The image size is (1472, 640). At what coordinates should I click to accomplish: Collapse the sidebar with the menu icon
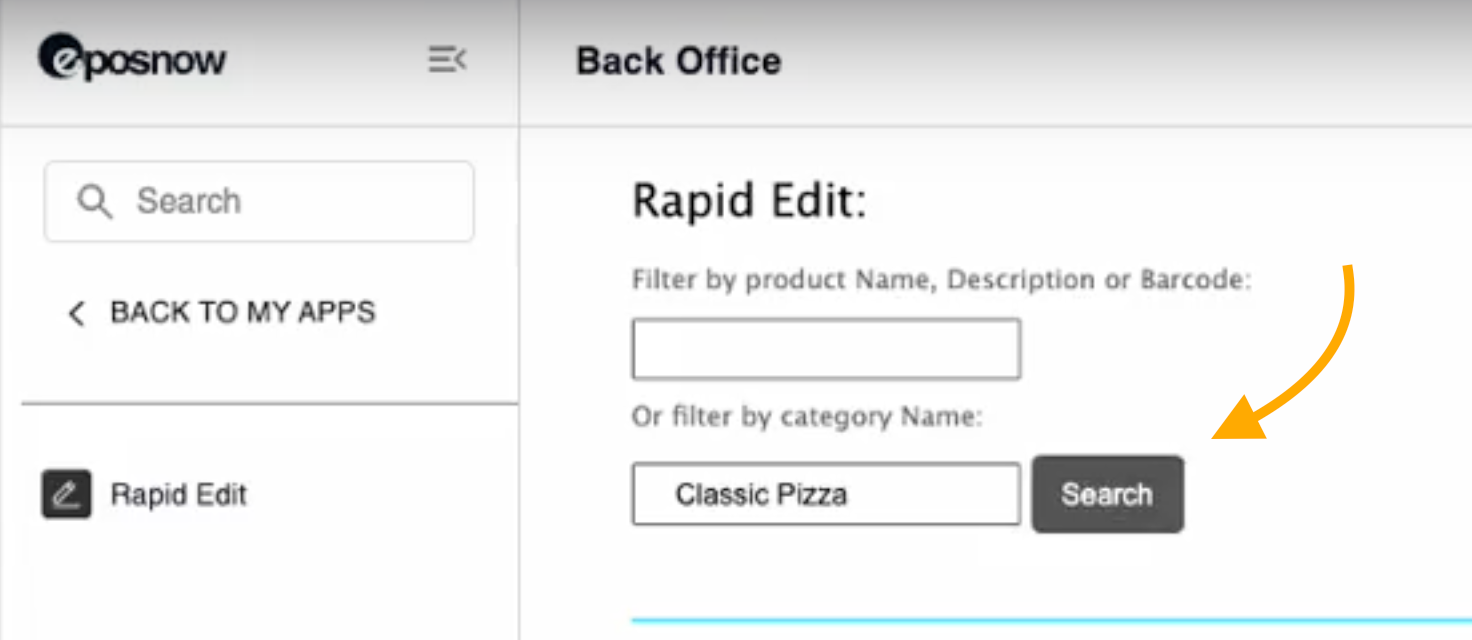click(447, 60)
